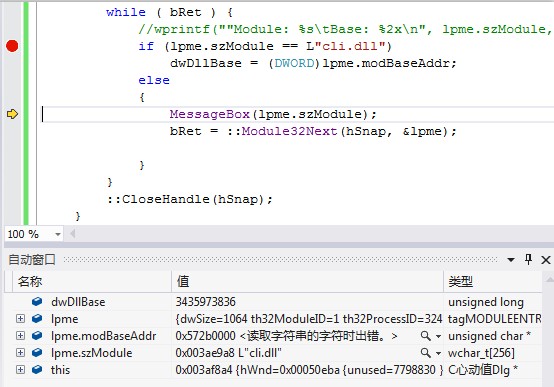The height and width of the screenshot is (387, 554).
Task: Expand the lpme.szModule variable row
Action: pyautogui.click(x=20, y=353)
